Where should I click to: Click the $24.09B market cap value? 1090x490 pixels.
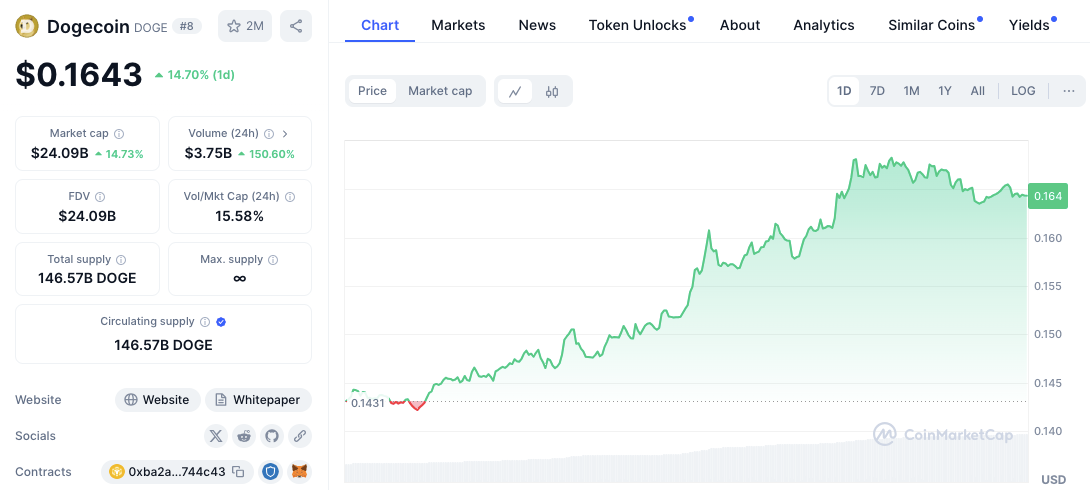tap(60, 154)
